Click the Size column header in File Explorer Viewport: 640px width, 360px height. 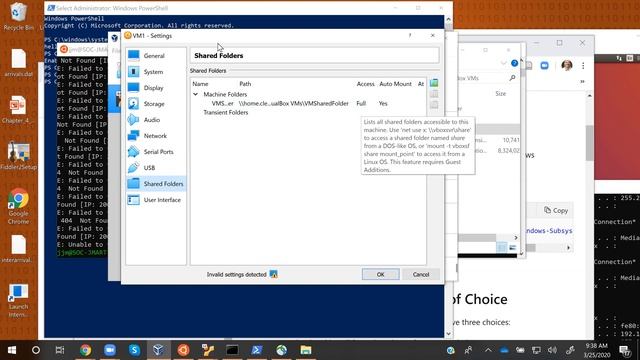click(x=500, y=93)
